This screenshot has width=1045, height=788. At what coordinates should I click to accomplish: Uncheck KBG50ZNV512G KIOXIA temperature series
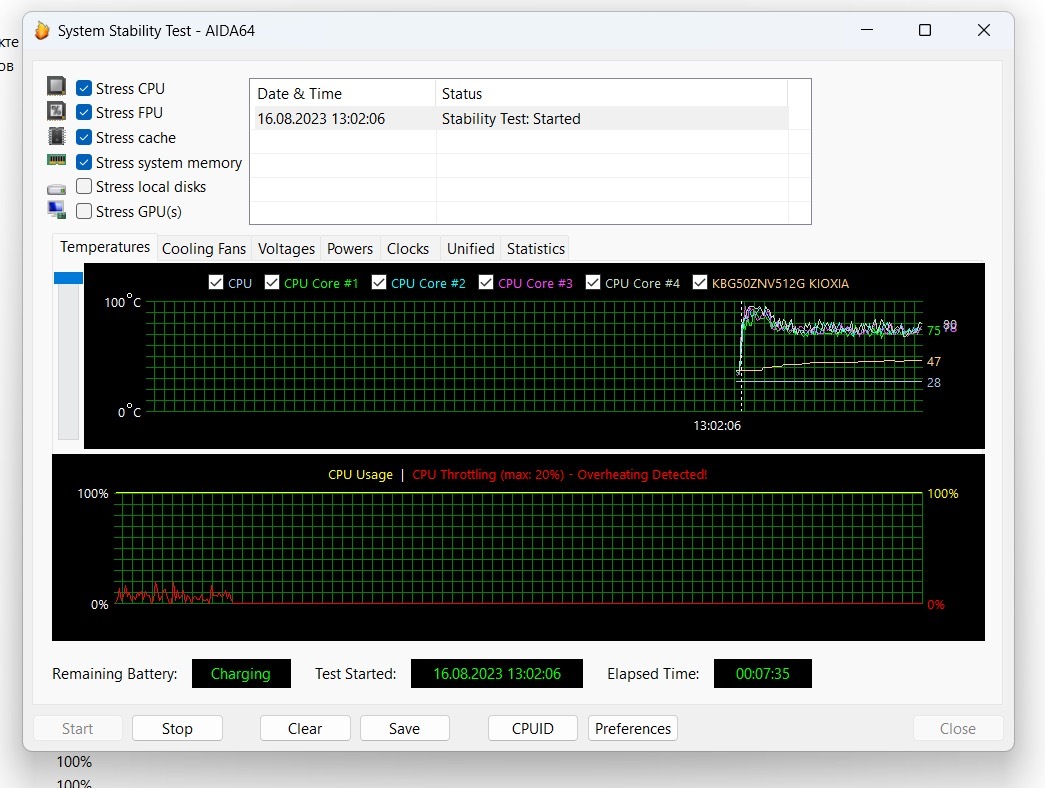(x=700, y=283)
